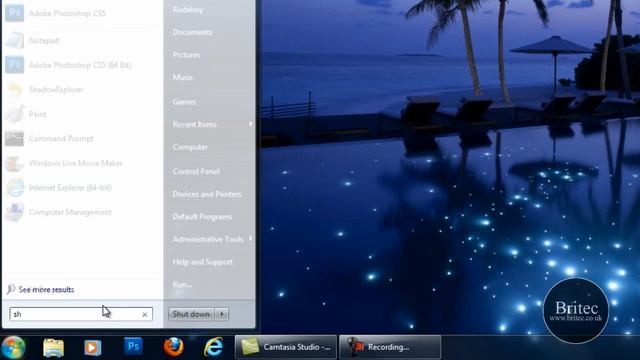
Task: Open Internet Explorer from the taskbar
Action: 213,347
